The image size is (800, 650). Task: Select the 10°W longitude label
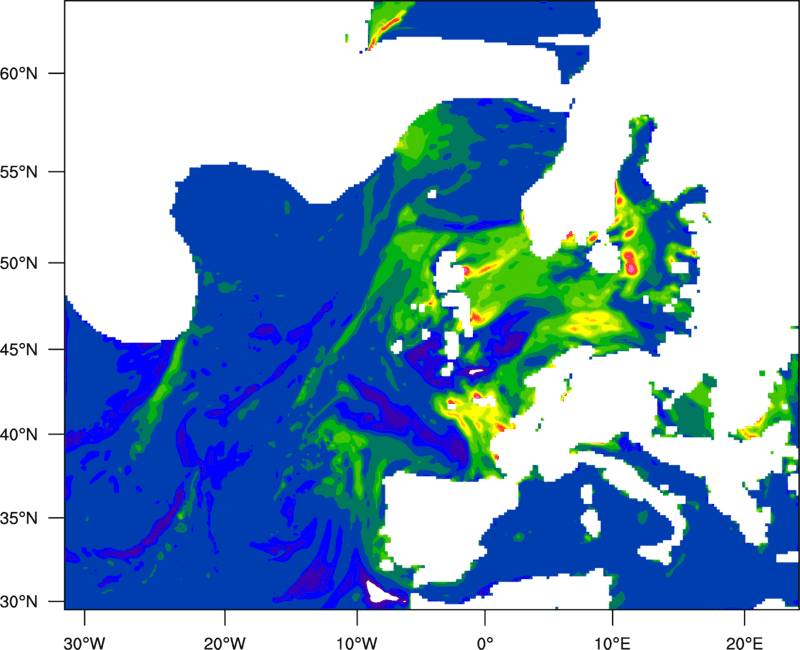357,643
